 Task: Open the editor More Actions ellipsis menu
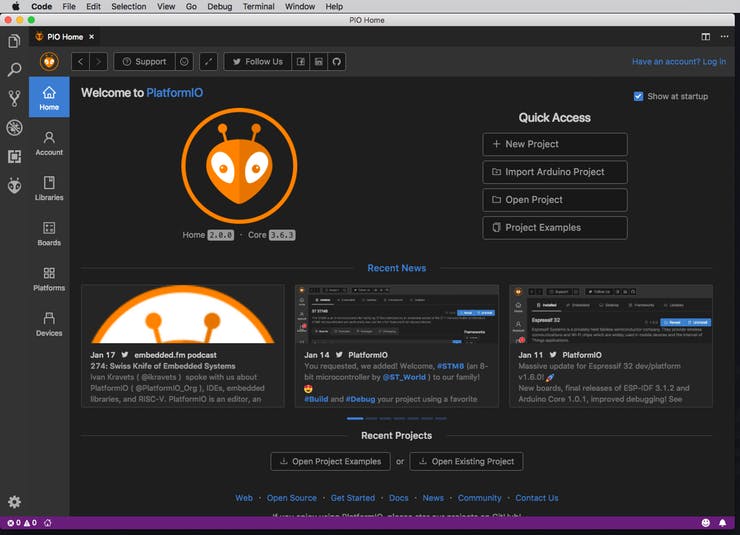point(723,36)
